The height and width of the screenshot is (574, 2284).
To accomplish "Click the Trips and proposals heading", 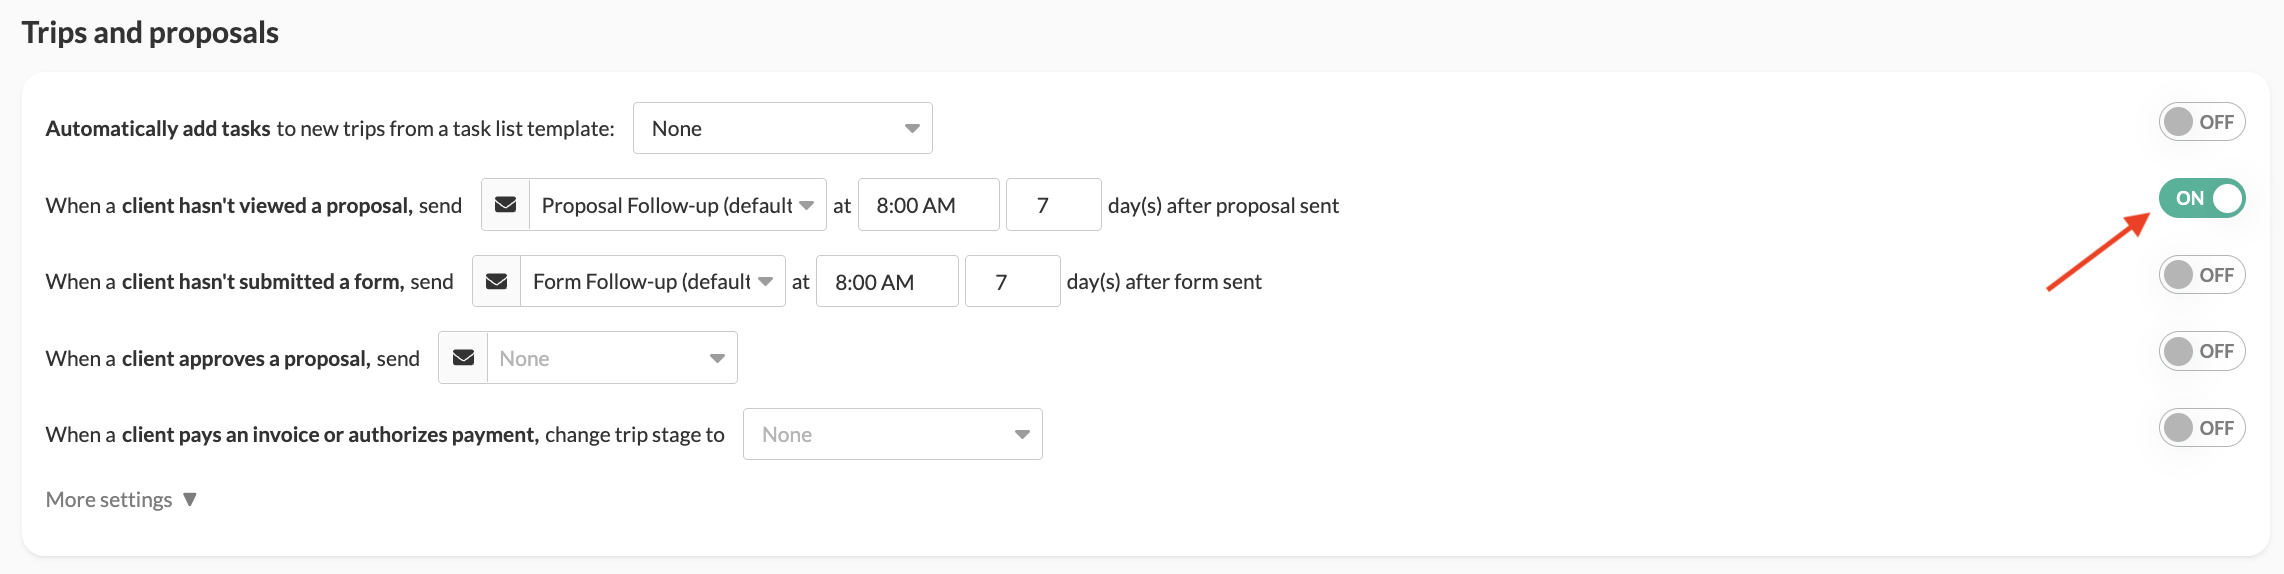I will point(150,33).
